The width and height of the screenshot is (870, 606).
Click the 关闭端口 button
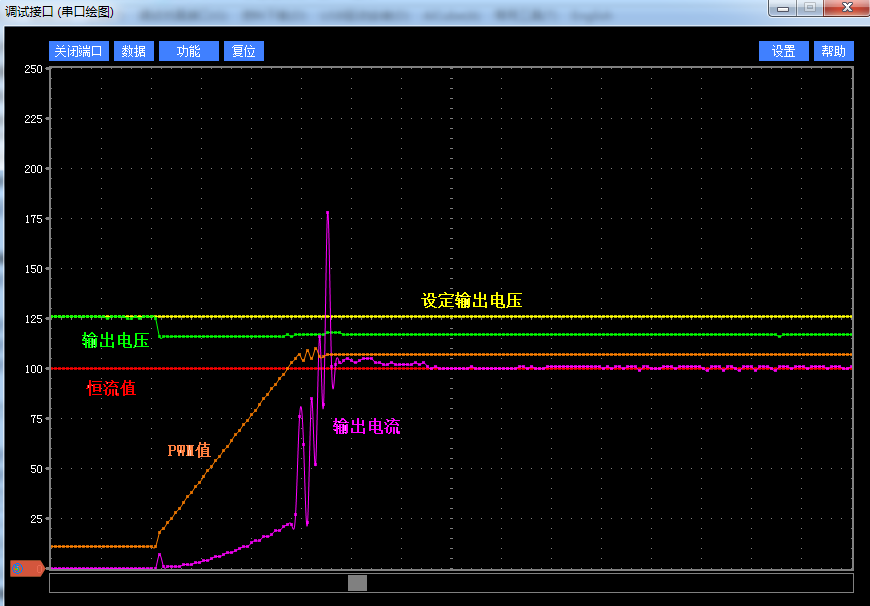(x=79, y=51)
